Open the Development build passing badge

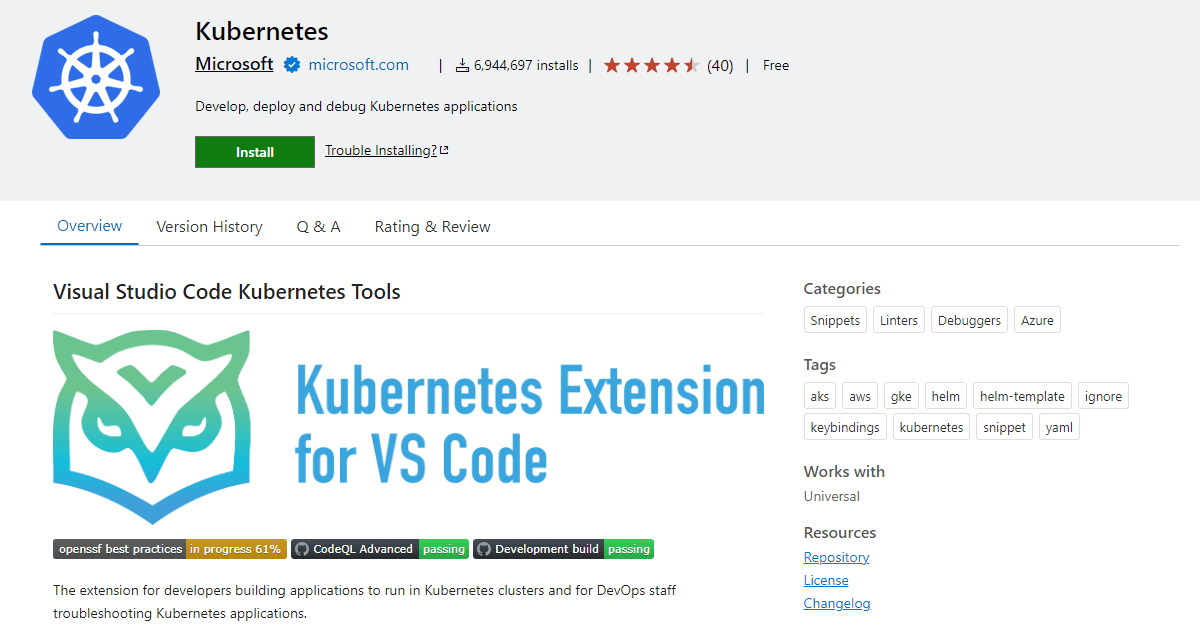(x=563, y=549)
